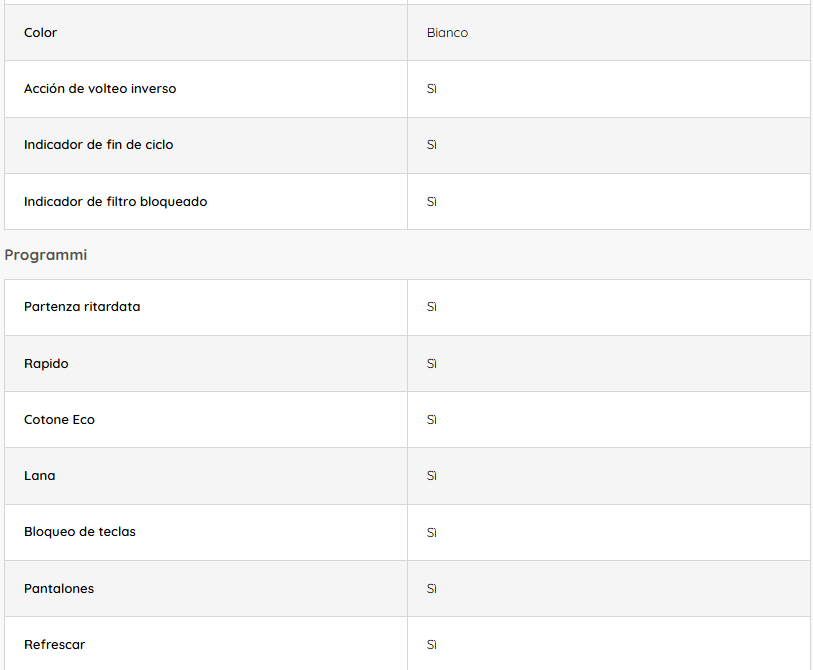Click Indicador de filtro bloqueado label
Viewport: 813px width, 670px height.
116,202
